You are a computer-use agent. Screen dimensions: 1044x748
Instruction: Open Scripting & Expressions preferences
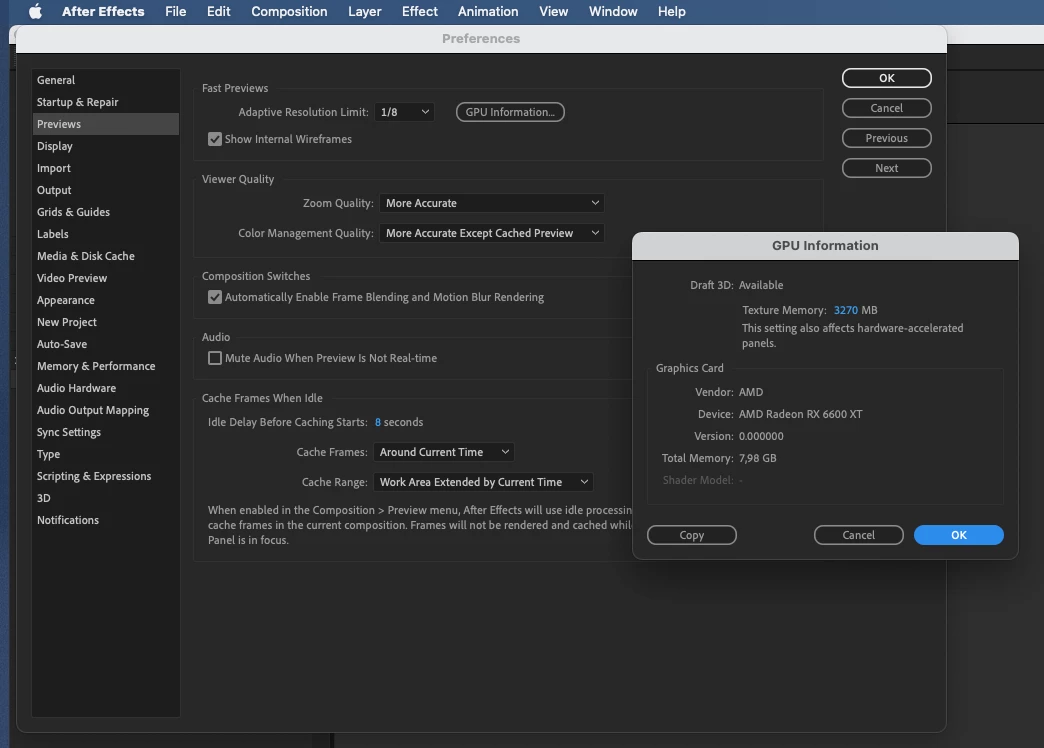pos(106,476)
